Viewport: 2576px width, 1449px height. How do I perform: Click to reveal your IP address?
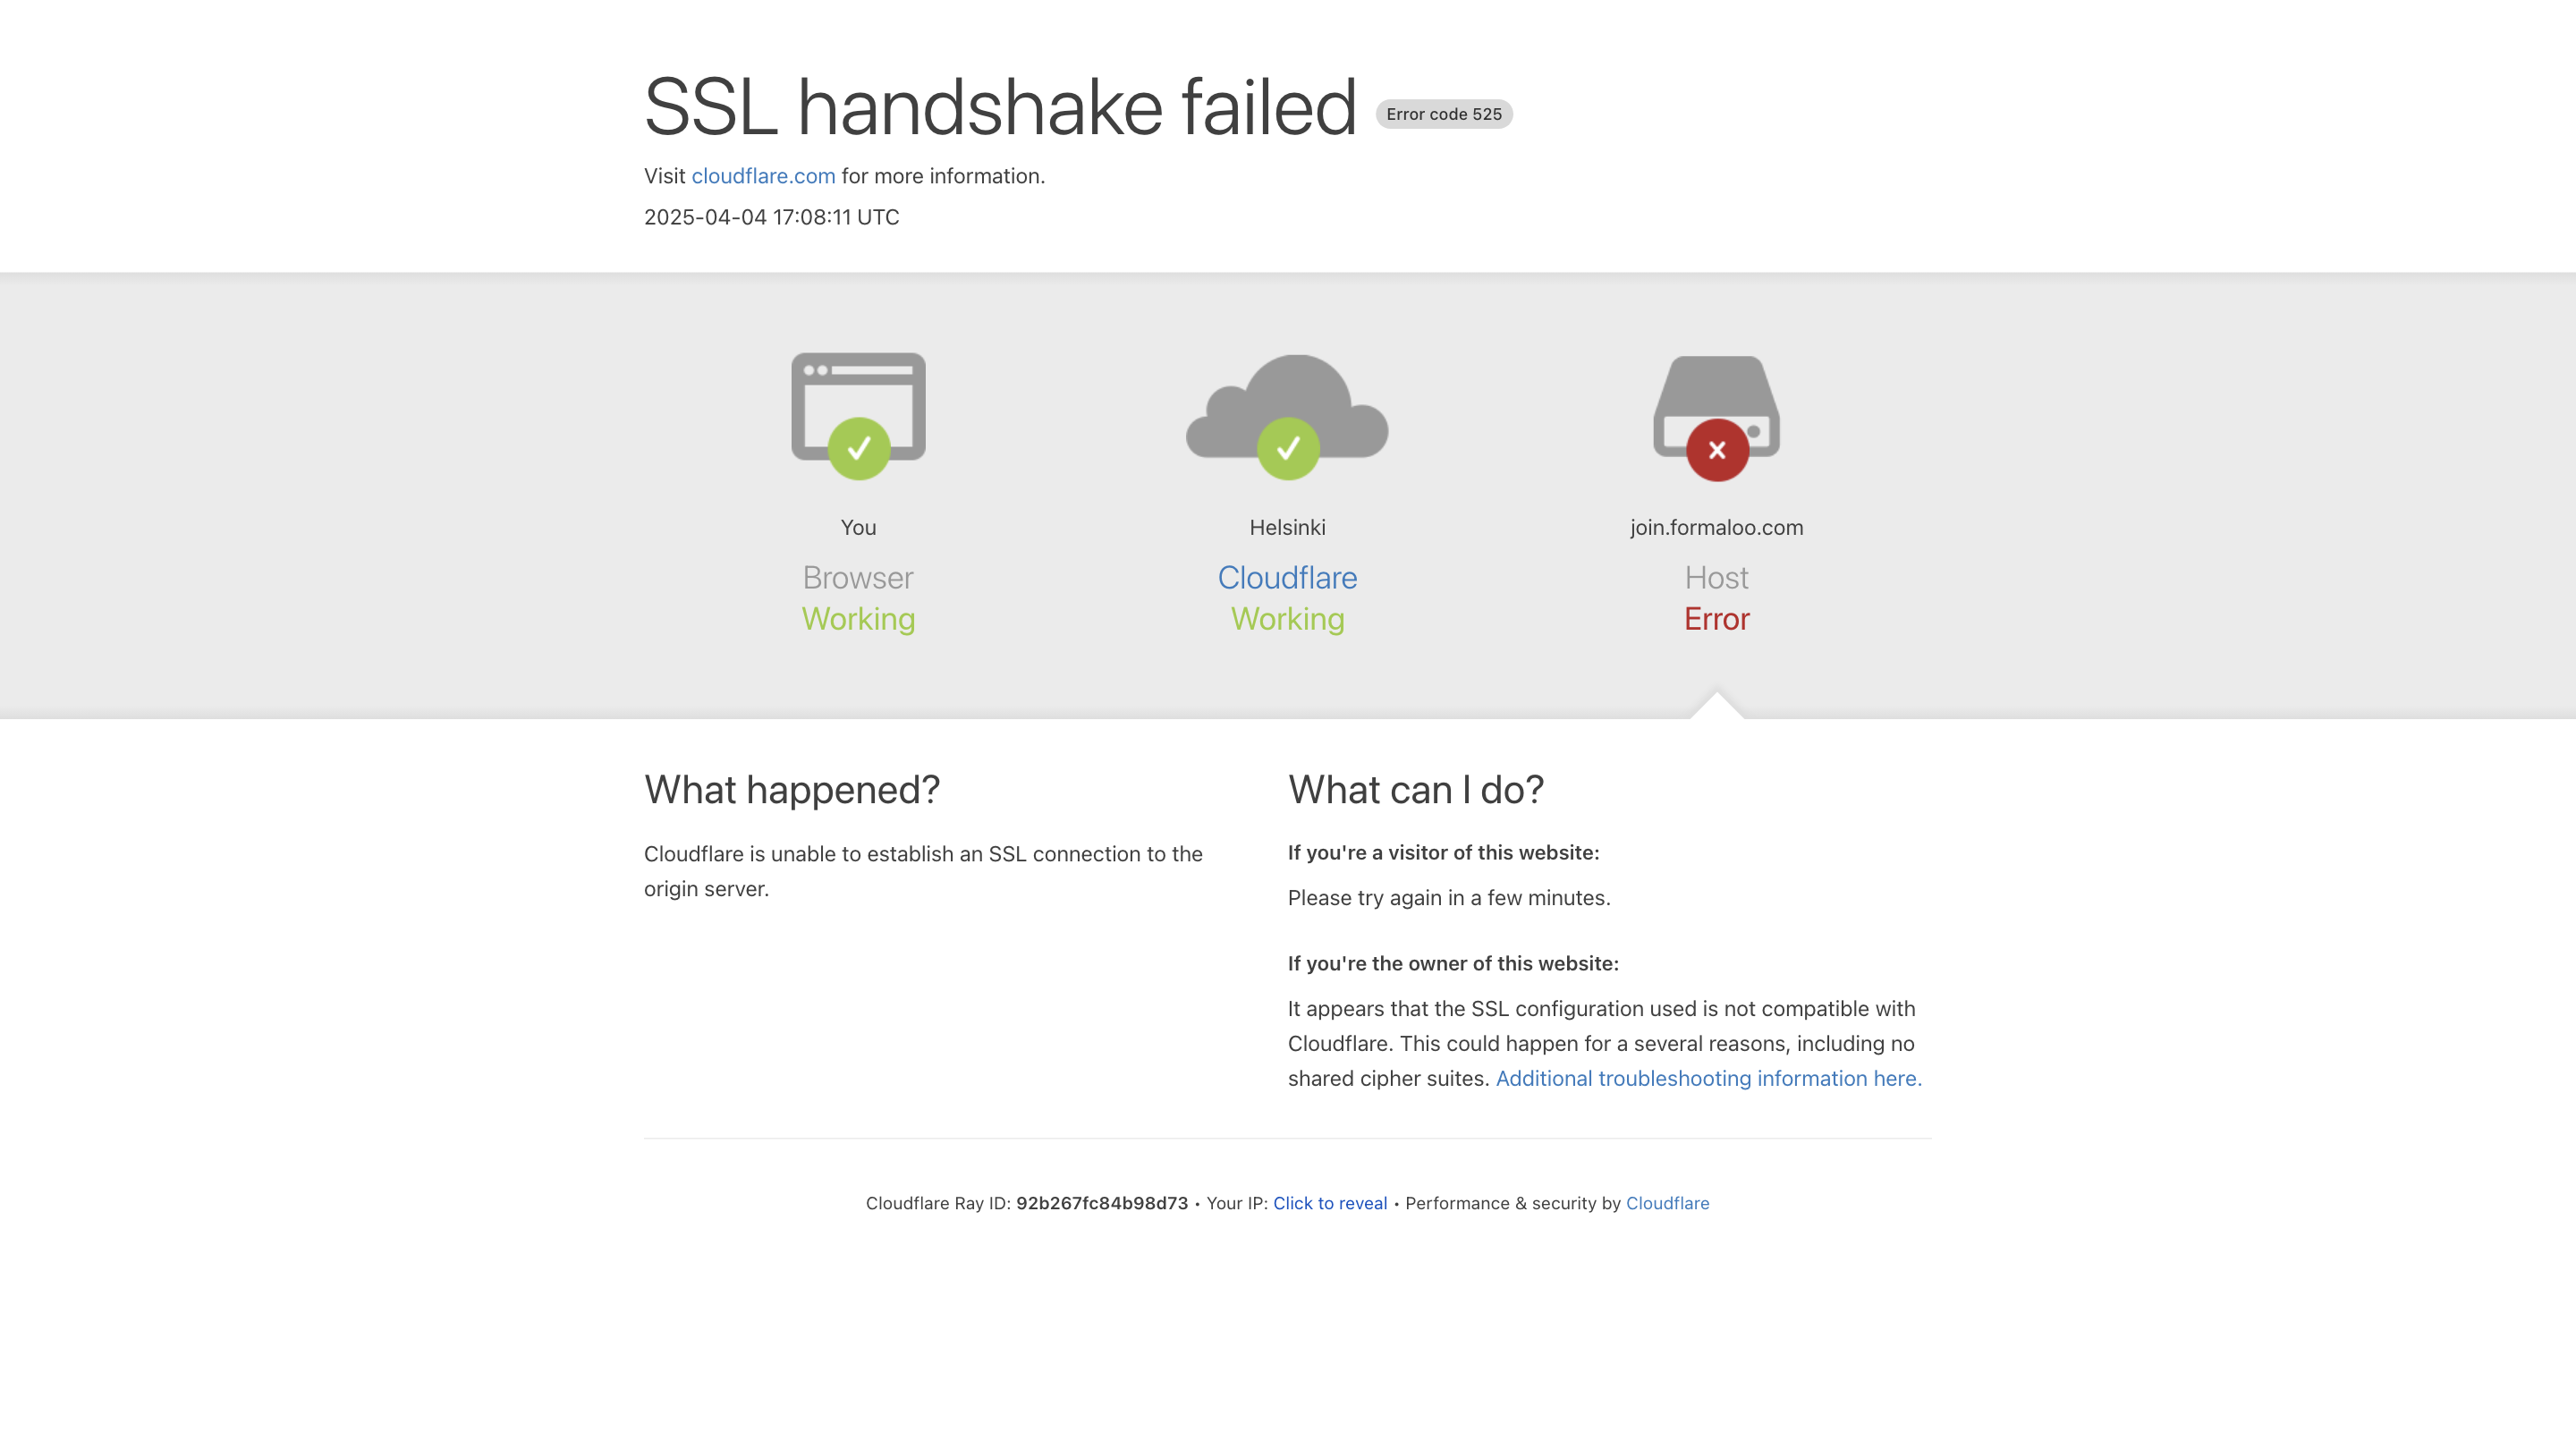[x=1329, y=1203]
